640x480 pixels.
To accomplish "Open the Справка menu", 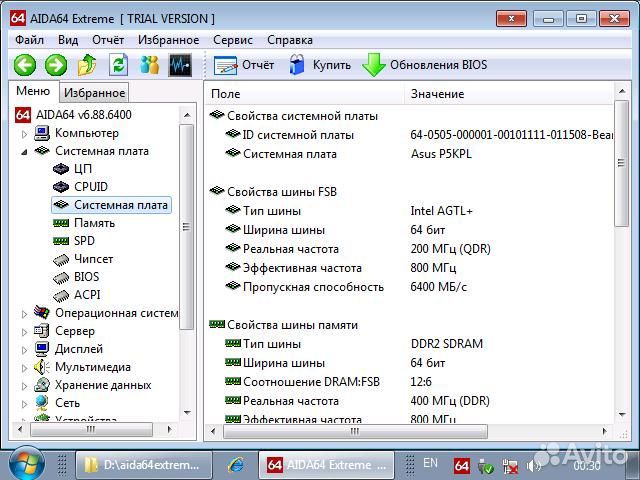I will point(290,40).
